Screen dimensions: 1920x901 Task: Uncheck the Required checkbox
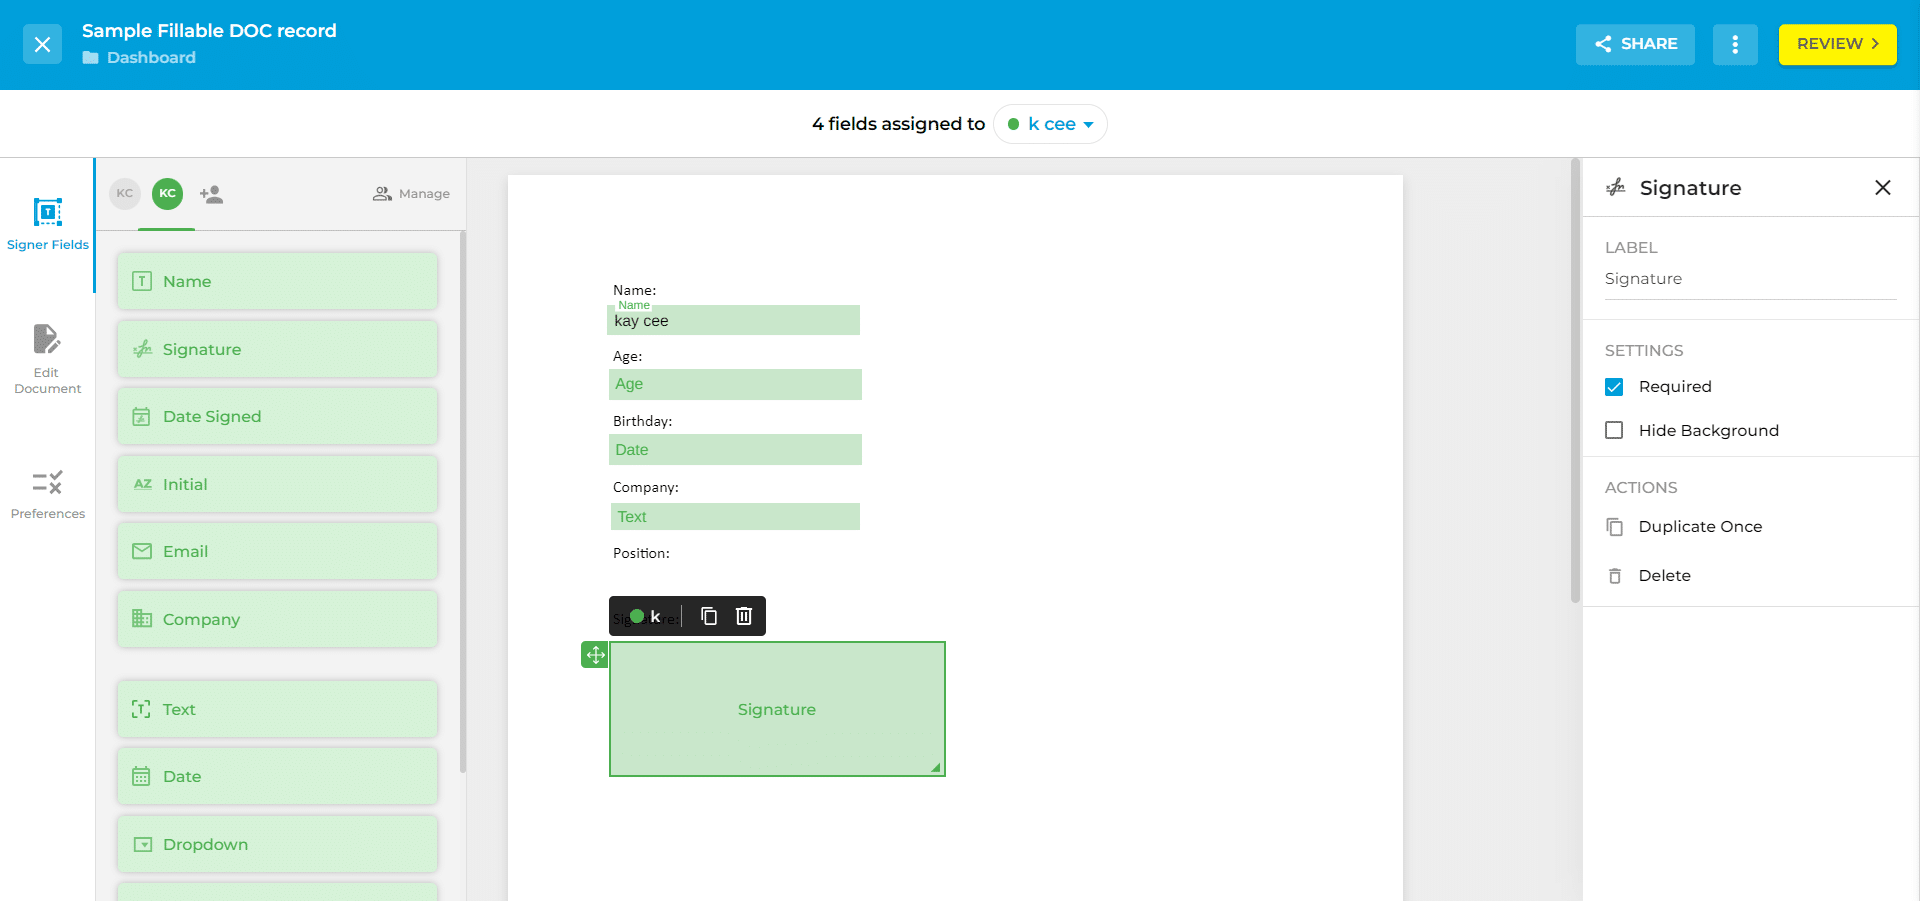pyautogui.click(x=1614, y=387)
